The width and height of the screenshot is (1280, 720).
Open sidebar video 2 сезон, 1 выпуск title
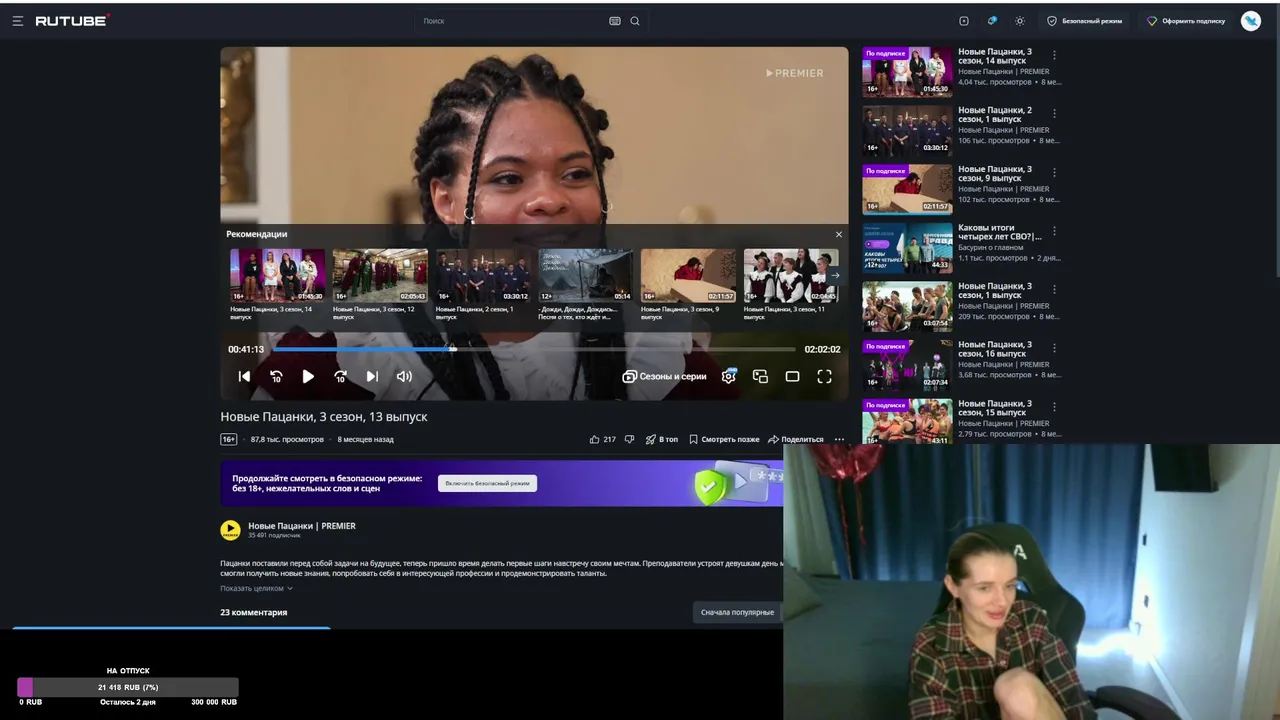pos(995,115)
